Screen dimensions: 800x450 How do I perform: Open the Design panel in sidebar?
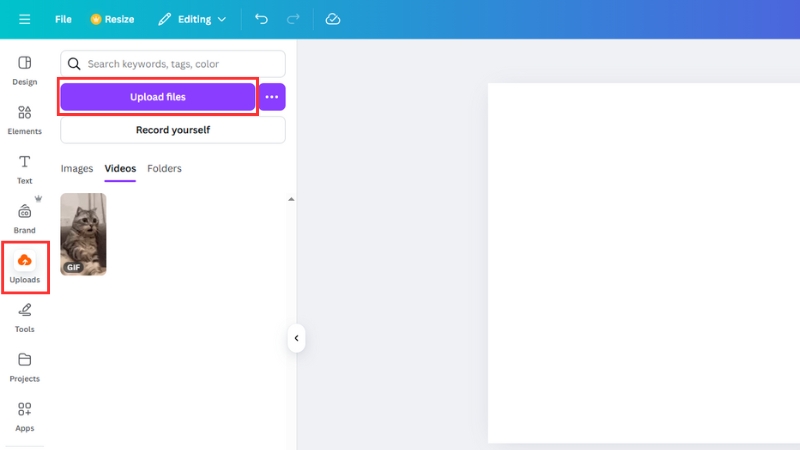tap(25, 70)
